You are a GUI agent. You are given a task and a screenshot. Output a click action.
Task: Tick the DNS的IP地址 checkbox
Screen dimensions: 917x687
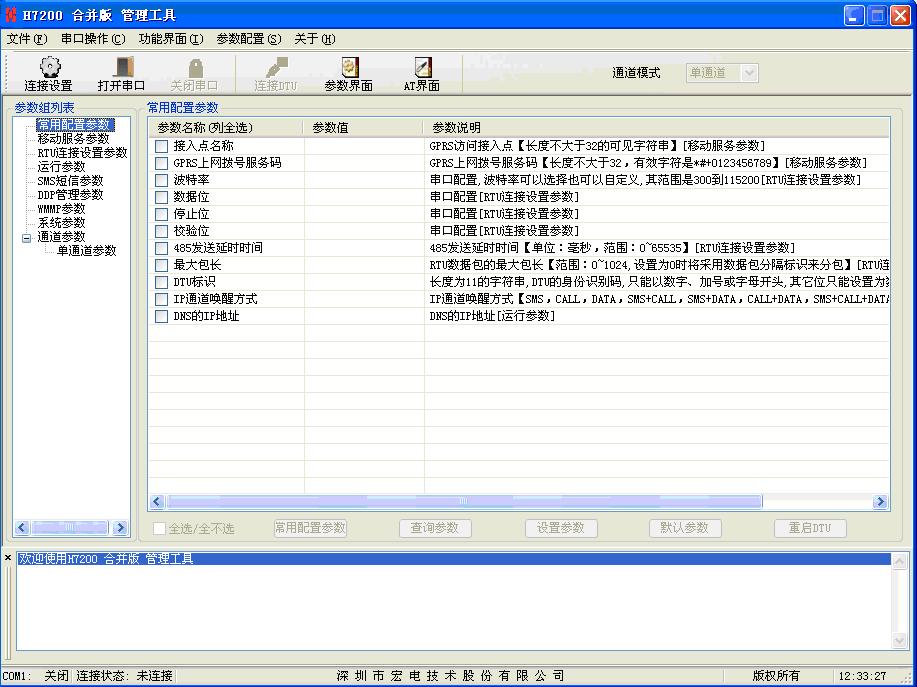[162, 316]
